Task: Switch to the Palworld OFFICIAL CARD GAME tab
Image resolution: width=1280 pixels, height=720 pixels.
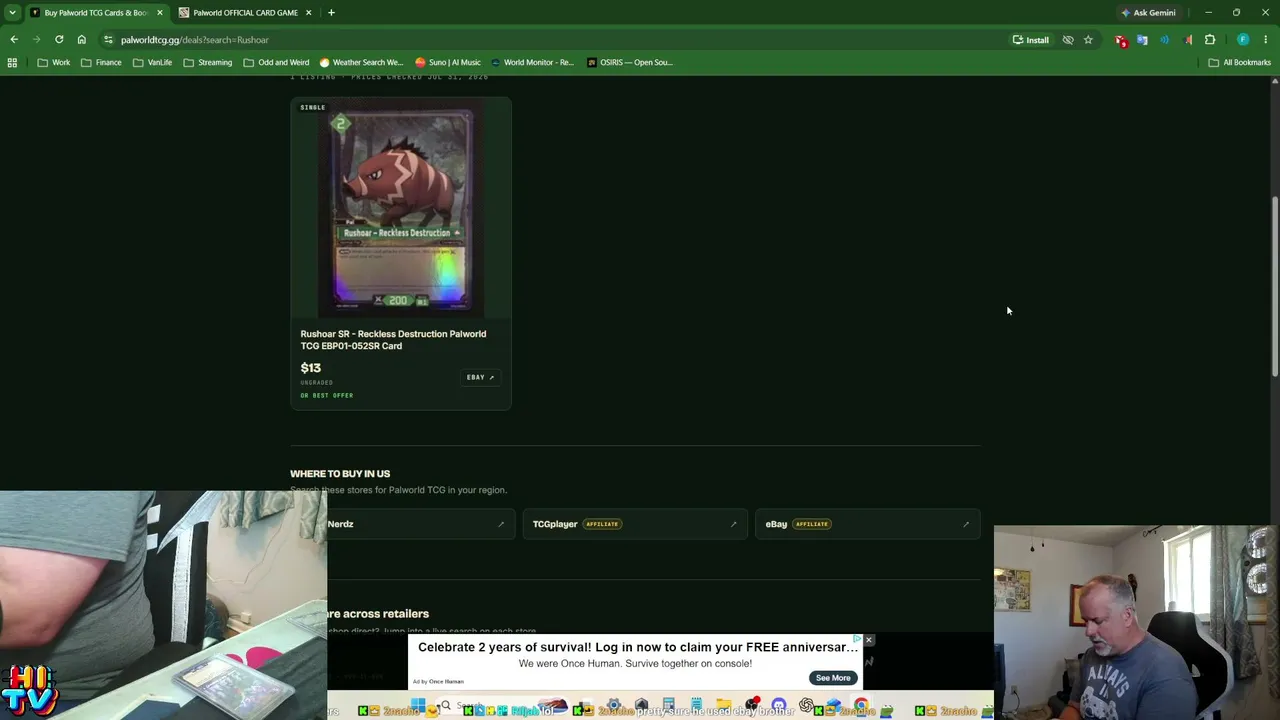Action: pos(245,13)
